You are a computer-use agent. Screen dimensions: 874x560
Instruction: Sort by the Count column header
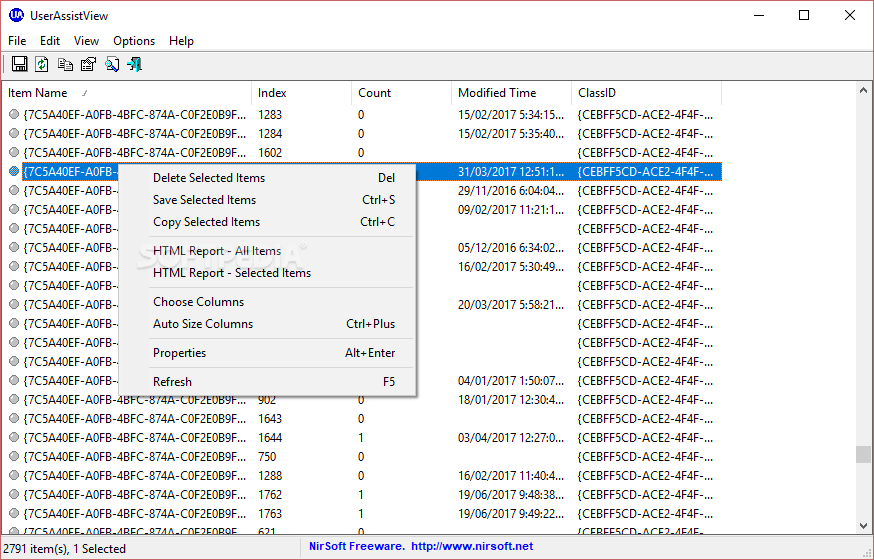tap(401, 93)
